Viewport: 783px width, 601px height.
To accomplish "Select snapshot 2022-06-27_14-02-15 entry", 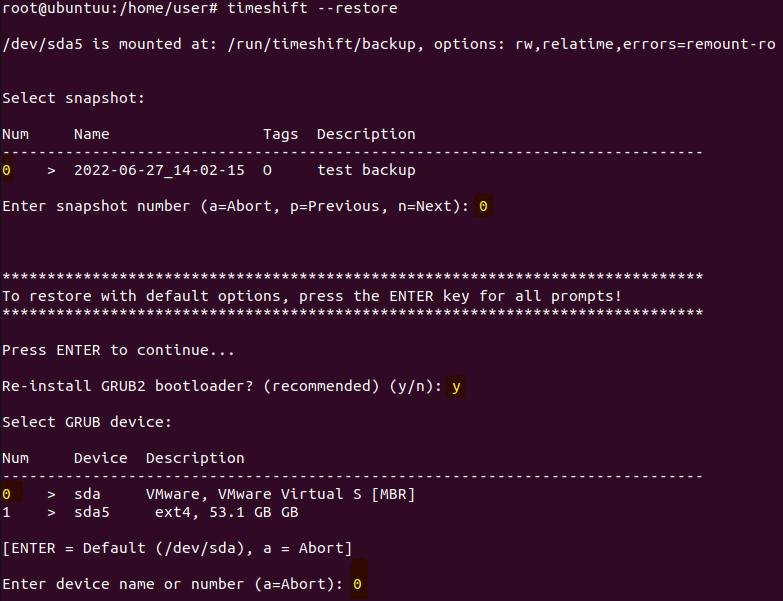I will click(159, 170).
